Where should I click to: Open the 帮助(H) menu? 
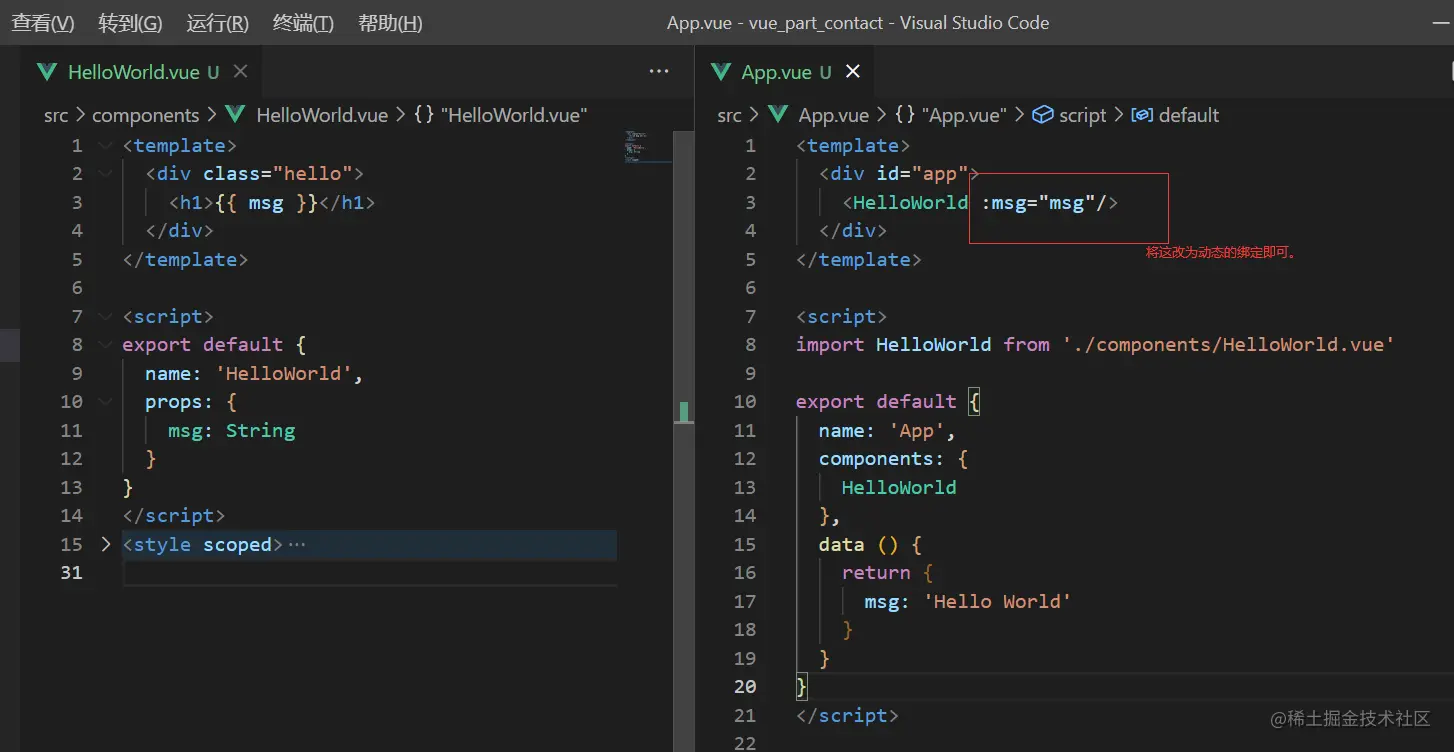[390, 23]
